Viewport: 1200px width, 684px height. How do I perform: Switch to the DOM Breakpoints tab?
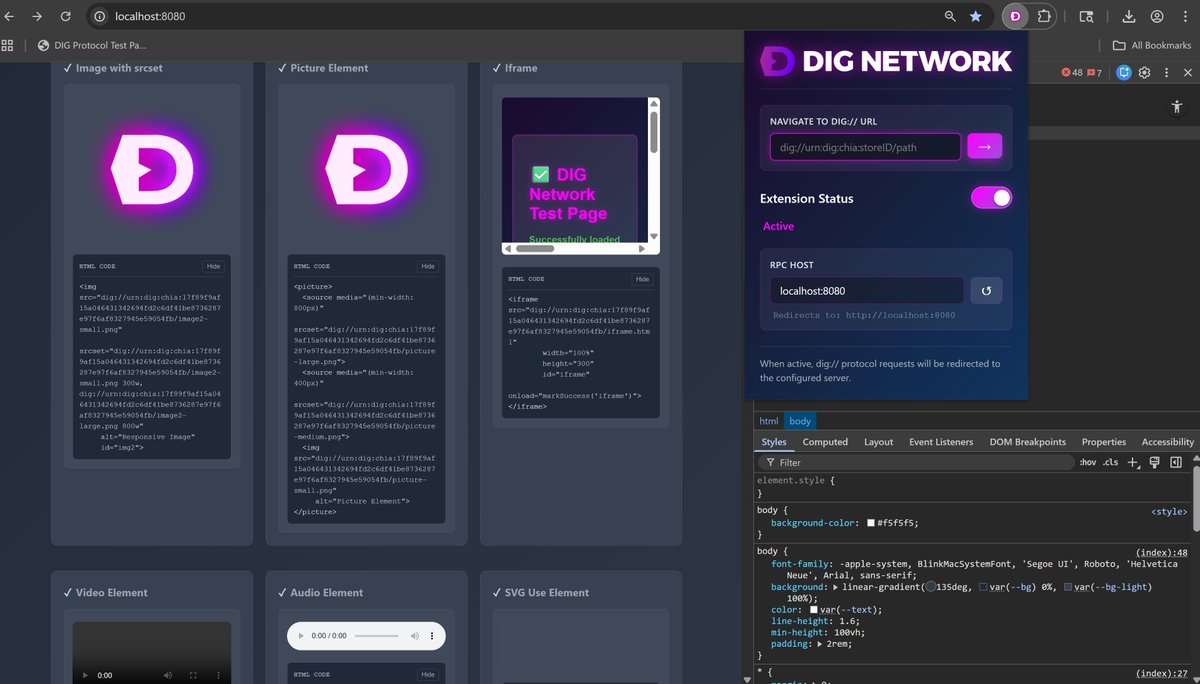click(x=1027, y=441)
